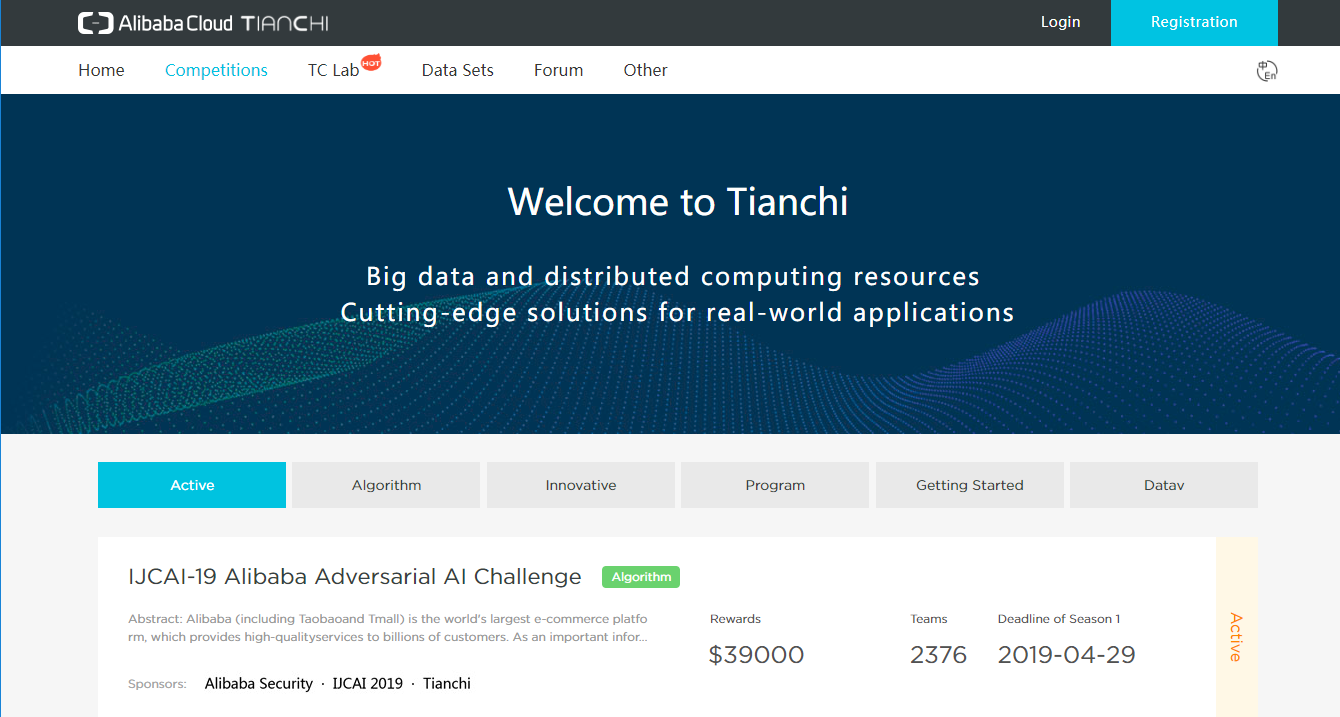This screenshot has width=1340, height=717.
Task: Click the Tianchi sponsor name
Action: point(447,684)
